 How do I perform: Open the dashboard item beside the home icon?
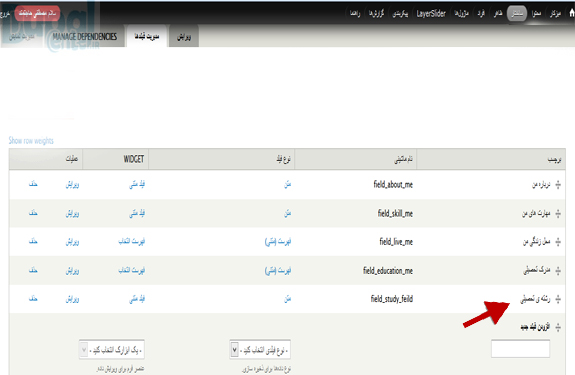(x=555, y=14)
